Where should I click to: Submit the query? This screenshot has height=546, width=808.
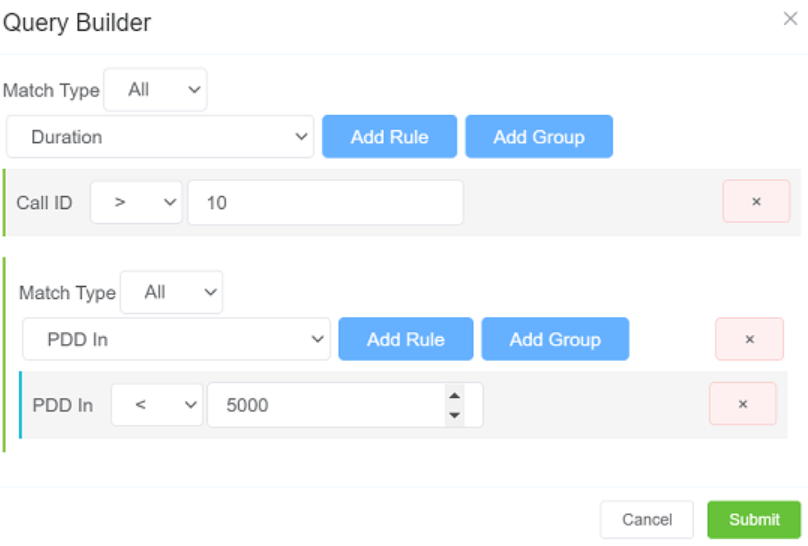click(x=754, y=520)
